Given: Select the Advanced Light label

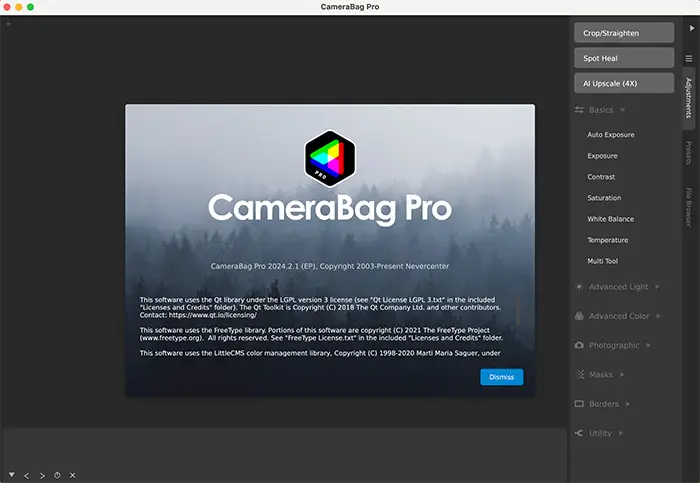Looking at the screenshot, I should [x=618, y=287].
